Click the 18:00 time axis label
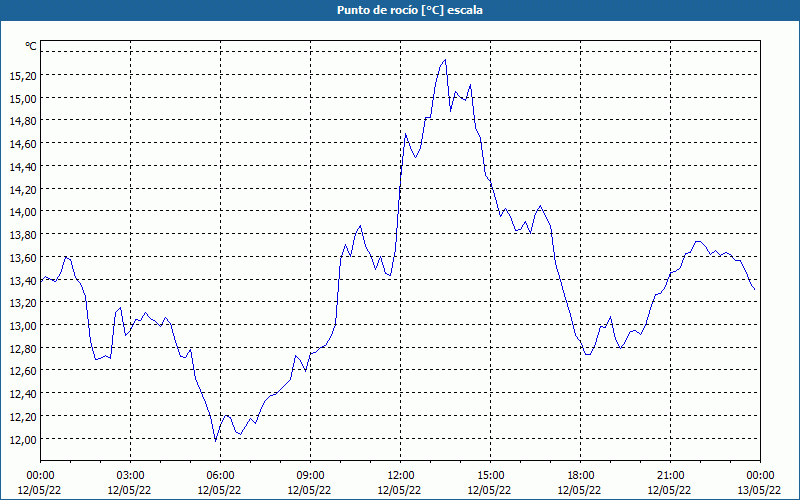Screen dimensions: 800x500 580,476
